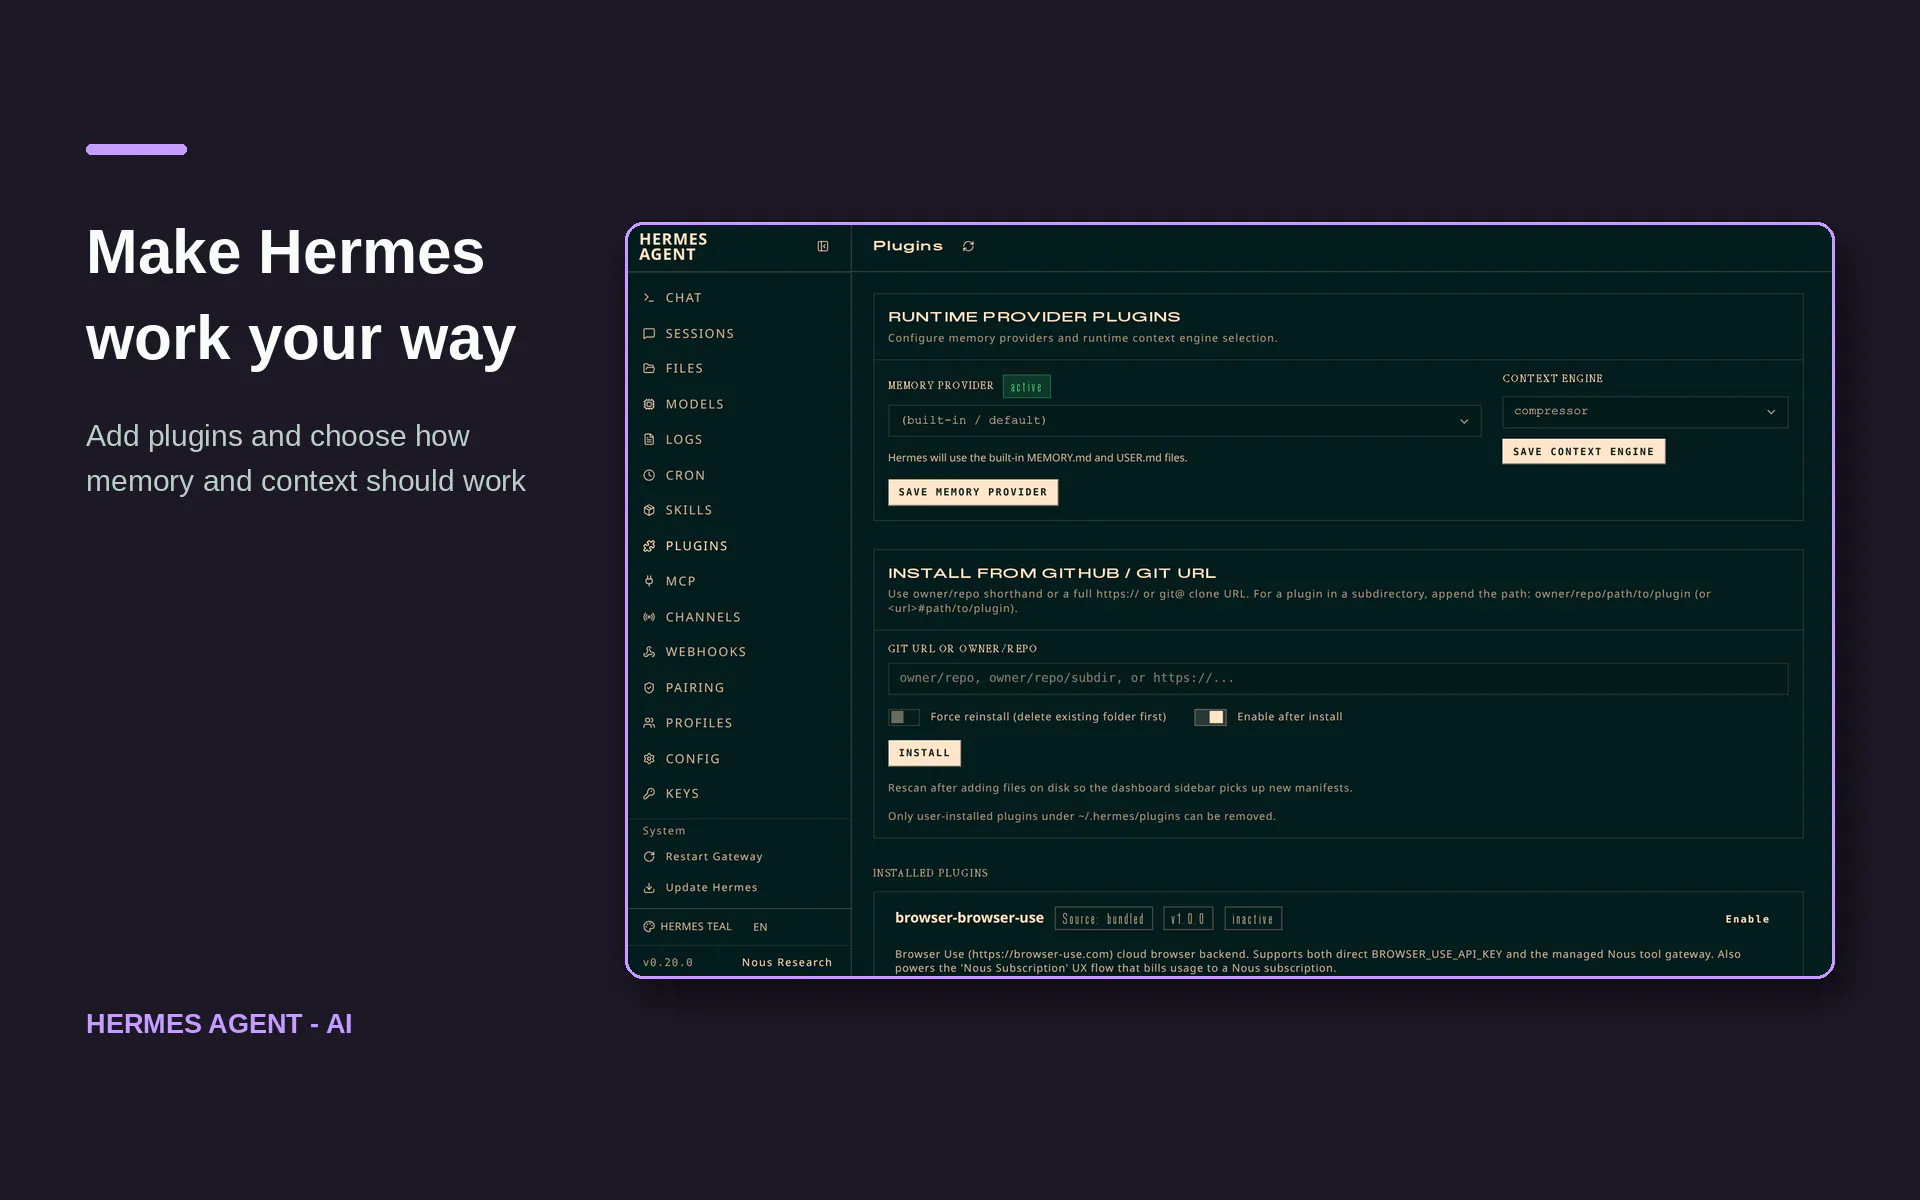
Task: Click the Nous Research link
Action: (787, 963)
